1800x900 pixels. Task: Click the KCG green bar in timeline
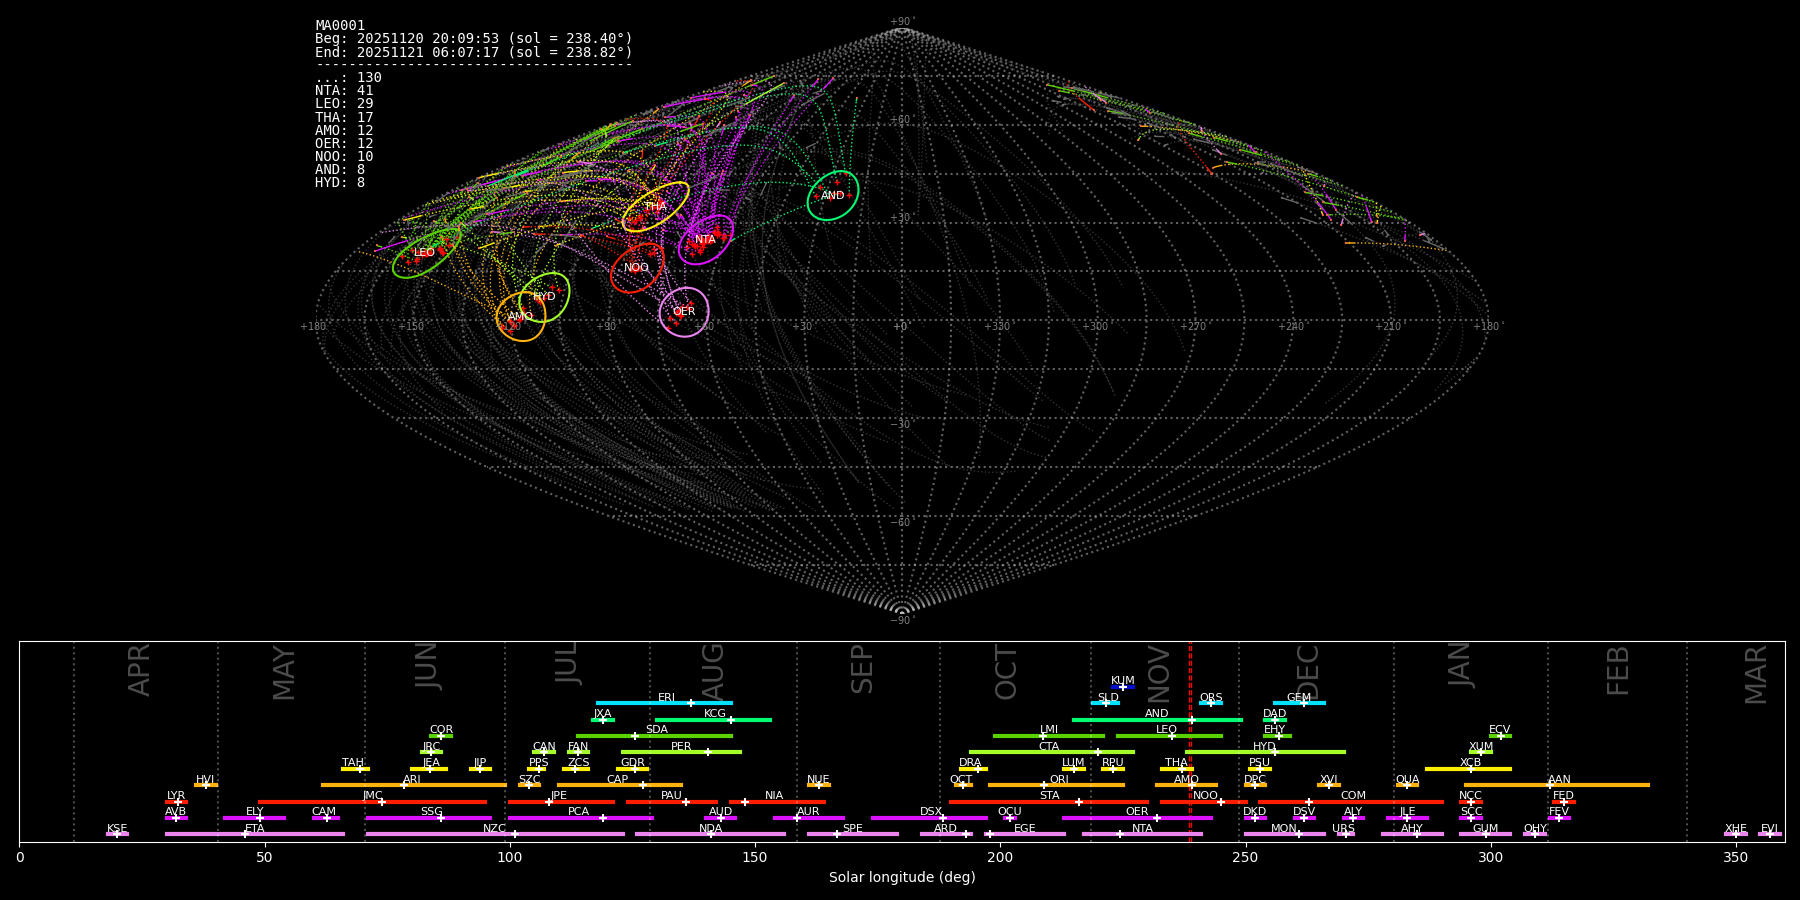pyautogui.click(x=713, y=720)
